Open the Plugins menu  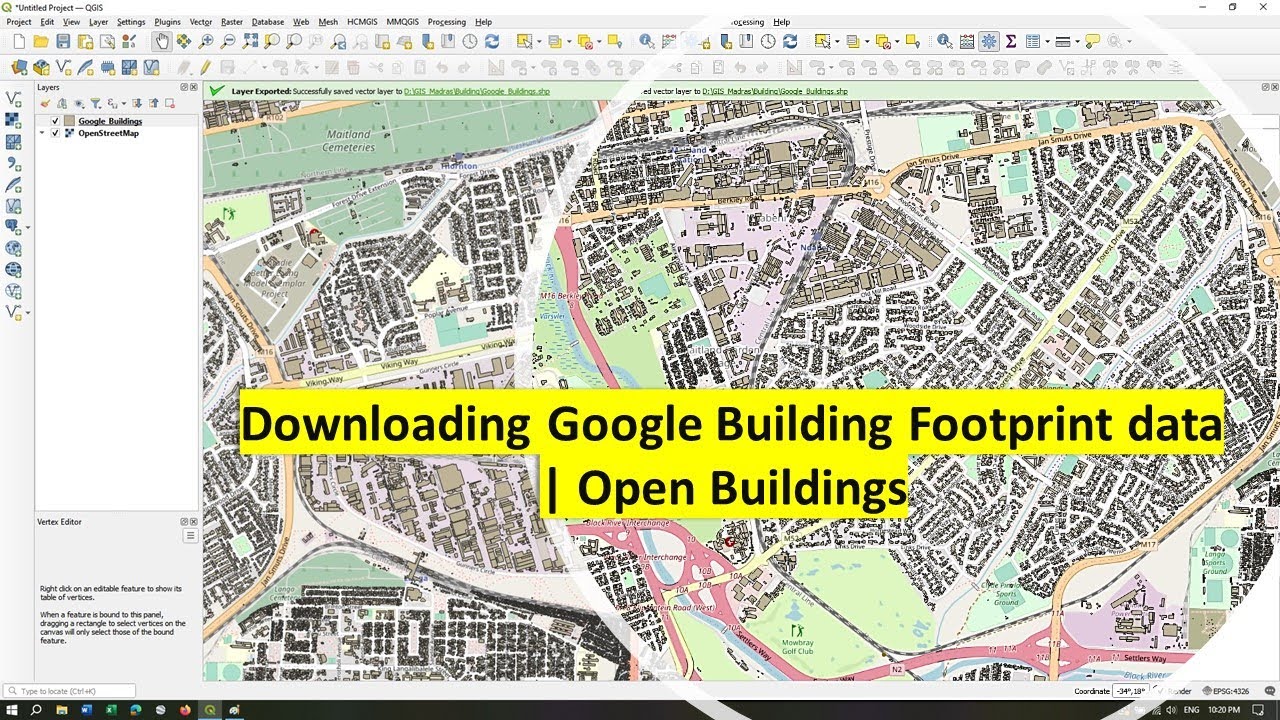pos(167,22)
